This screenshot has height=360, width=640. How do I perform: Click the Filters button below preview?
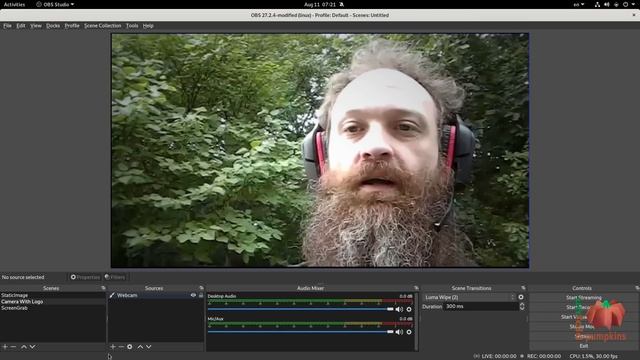115,277
